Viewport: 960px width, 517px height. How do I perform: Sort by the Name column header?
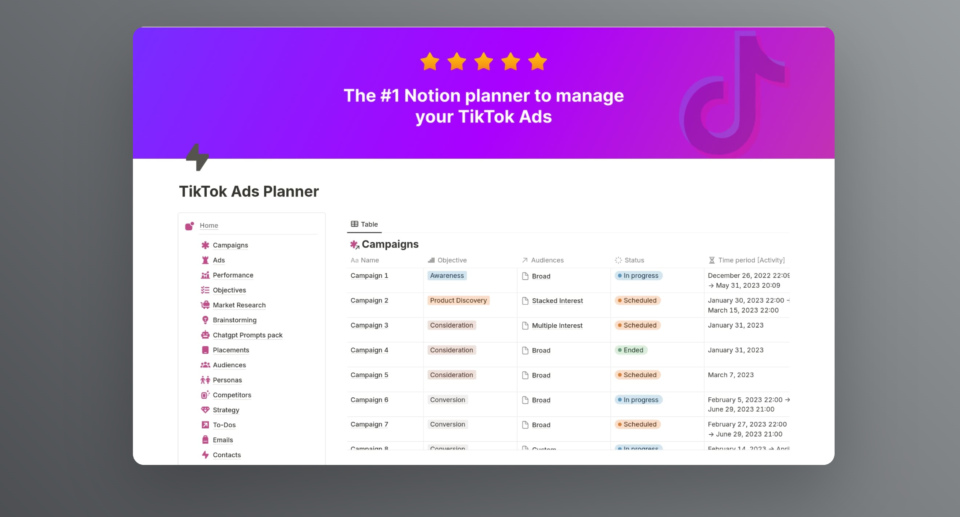coord(365,260)
